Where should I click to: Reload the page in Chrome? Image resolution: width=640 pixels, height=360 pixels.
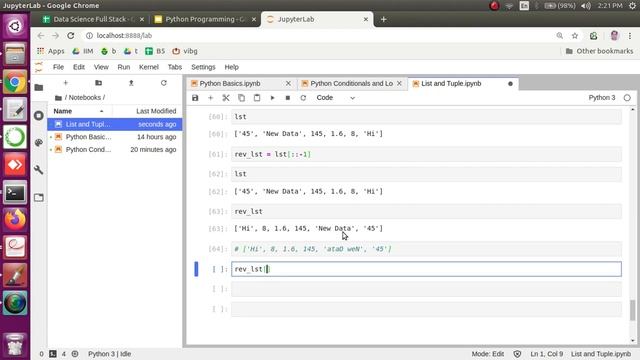coord(71,36)
